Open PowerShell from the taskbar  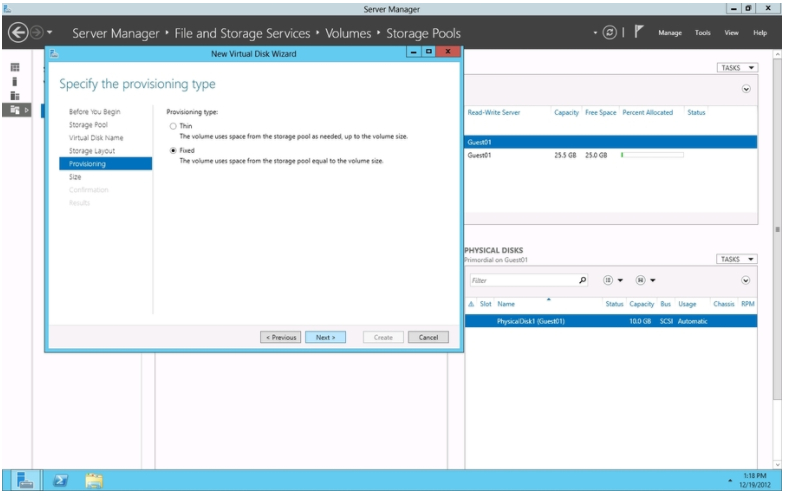point(61,480)
